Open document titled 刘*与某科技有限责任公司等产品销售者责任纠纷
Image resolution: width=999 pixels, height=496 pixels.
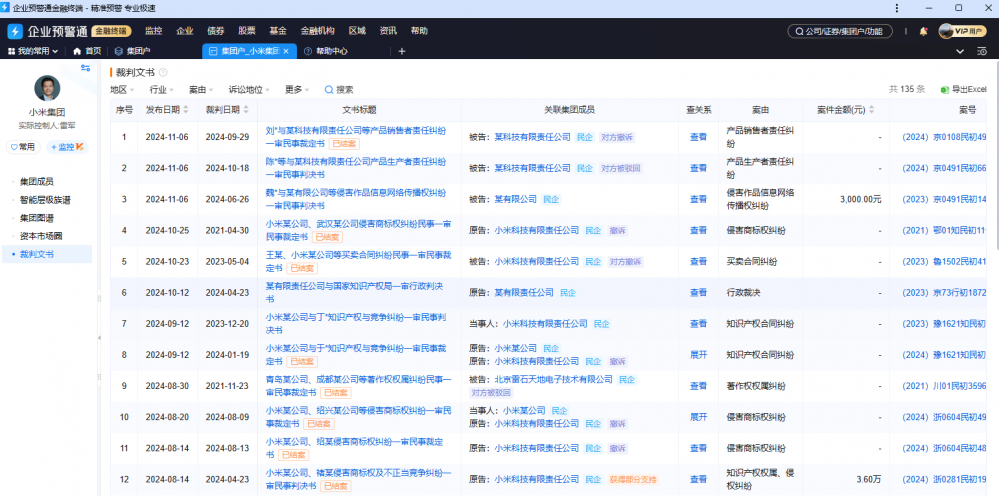[356, 136]
